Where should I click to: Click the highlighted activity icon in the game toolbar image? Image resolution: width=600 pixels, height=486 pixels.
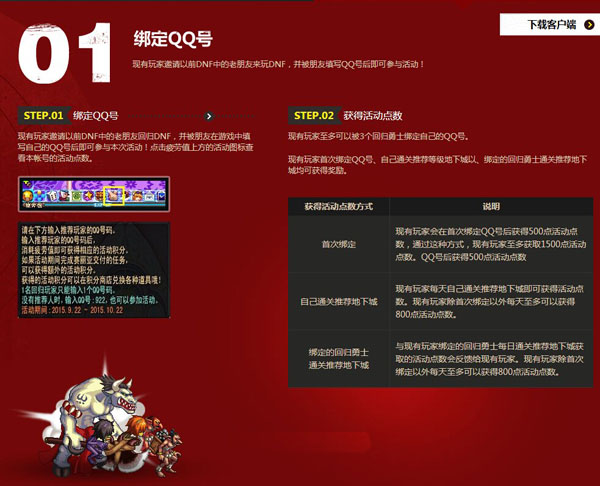click(x=114, y=196)
